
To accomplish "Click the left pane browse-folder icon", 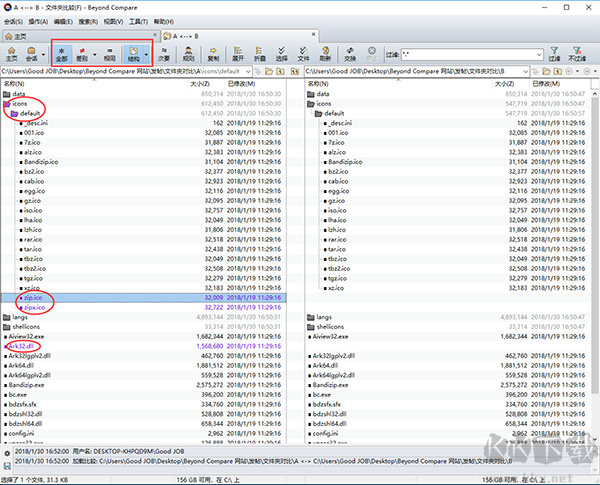I will coord(269,71).
